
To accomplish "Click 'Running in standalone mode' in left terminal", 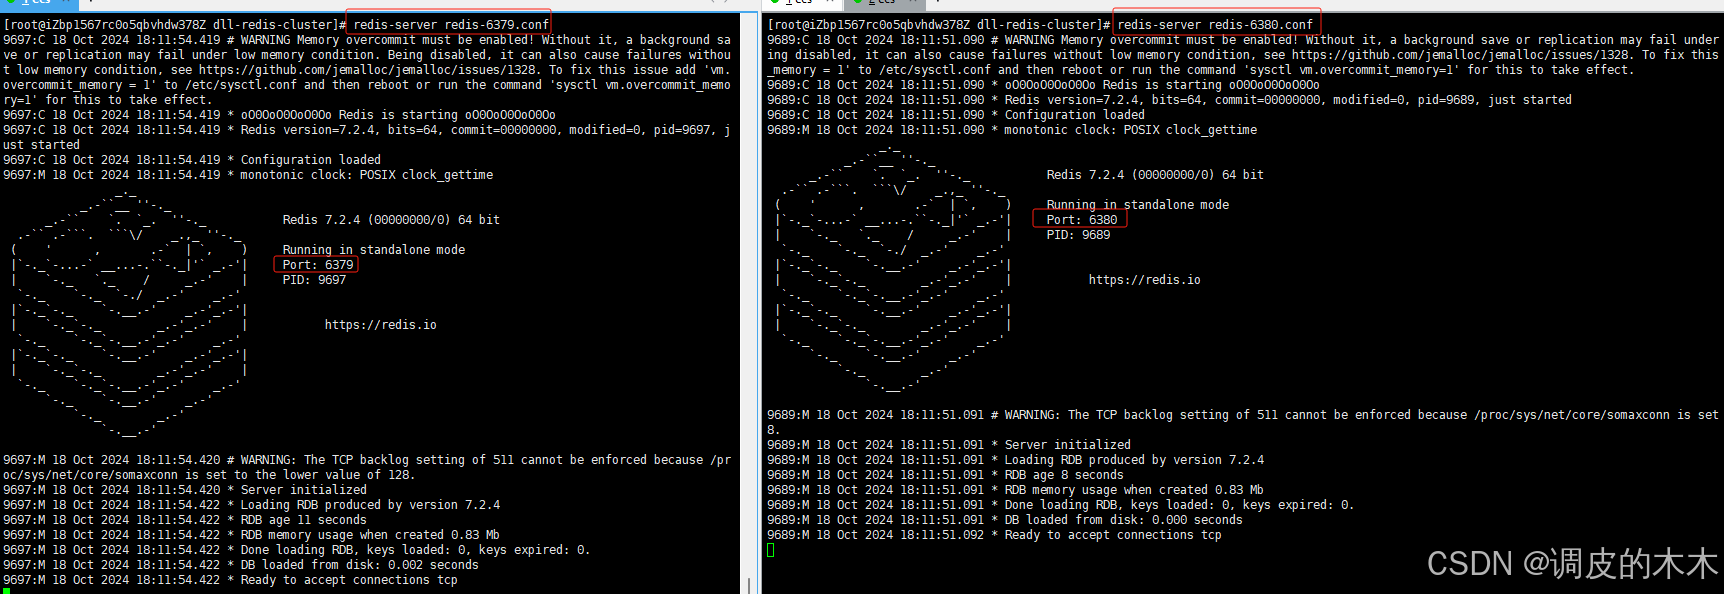I will click(x=373, y=250).
